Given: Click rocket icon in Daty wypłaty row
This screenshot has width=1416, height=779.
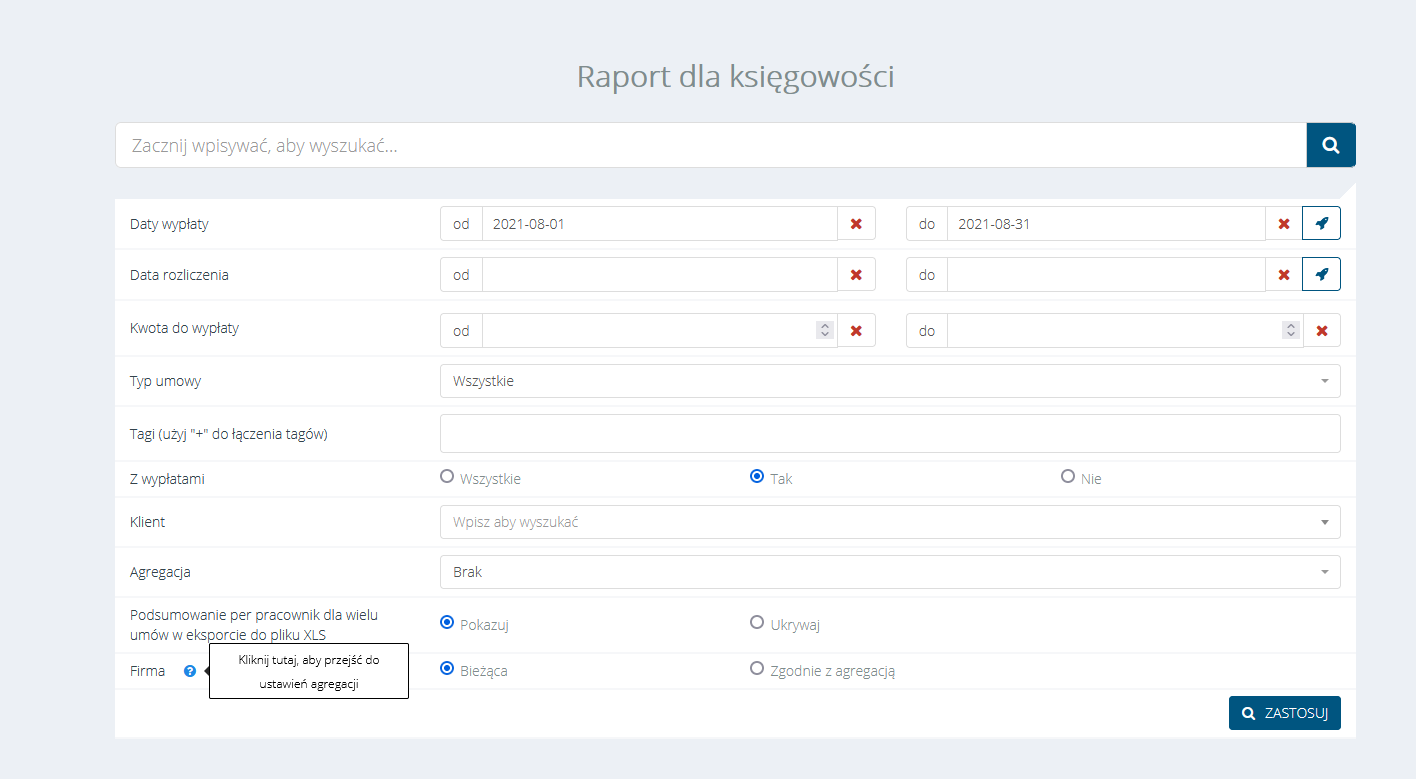Looking at the screenshot, I should (1321, 224).
